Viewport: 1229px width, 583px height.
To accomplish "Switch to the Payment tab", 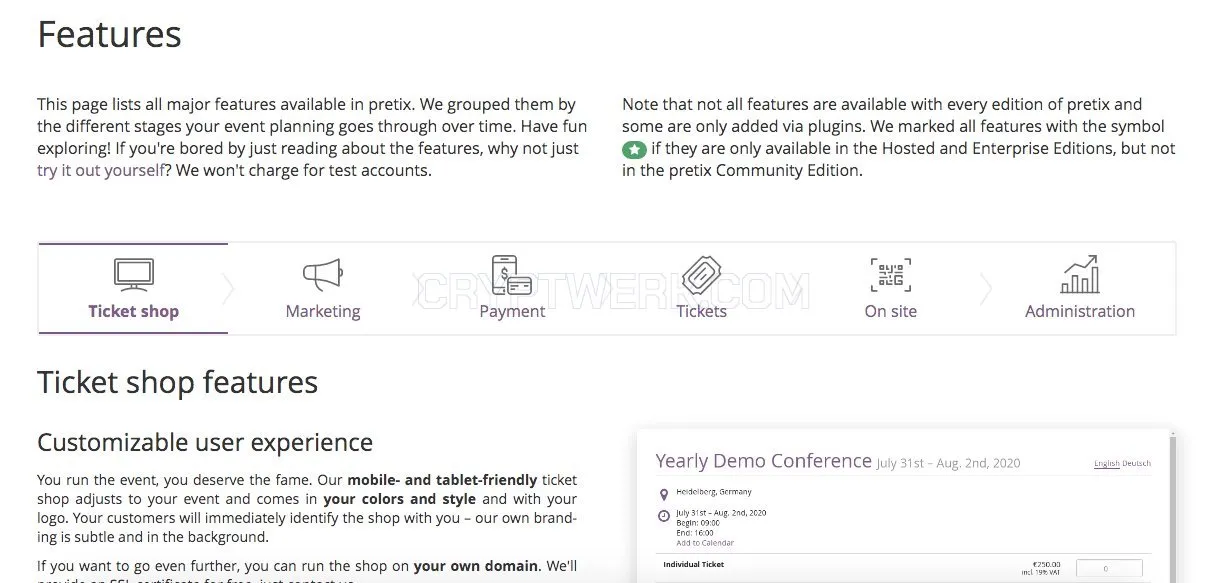I will coord(512,288).
